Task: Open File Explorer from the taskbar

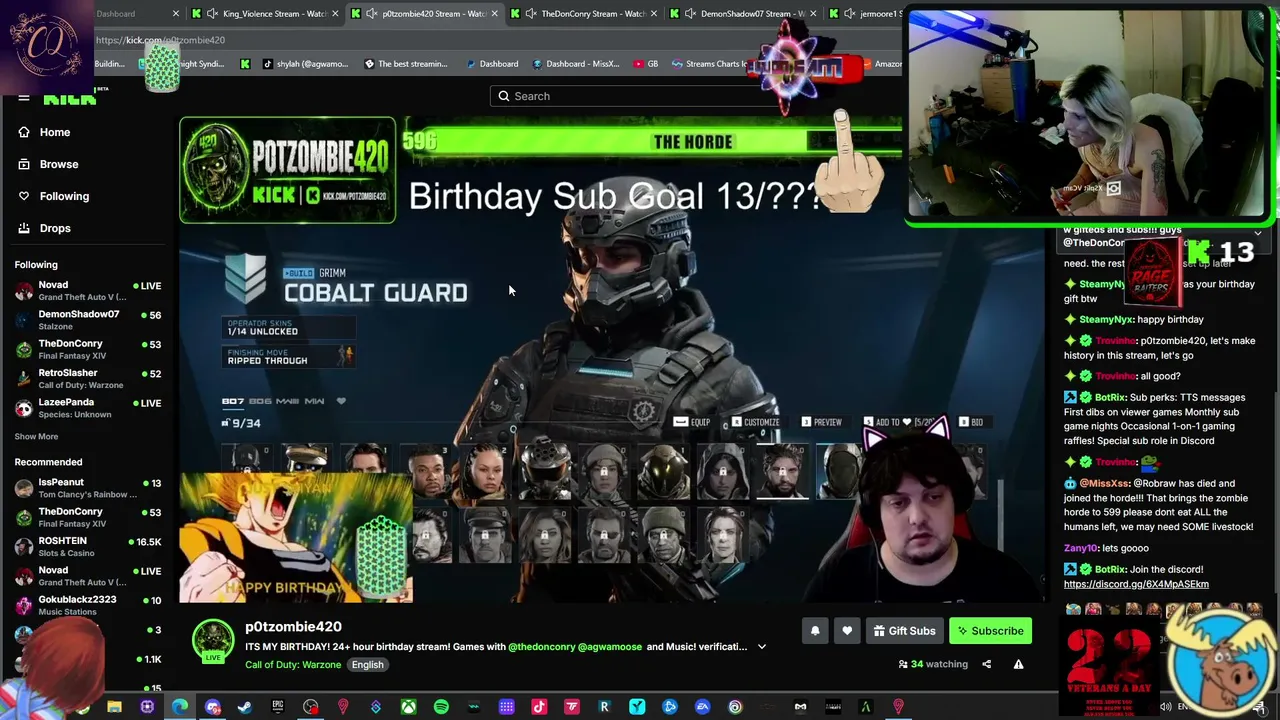Action: [114, 708]
